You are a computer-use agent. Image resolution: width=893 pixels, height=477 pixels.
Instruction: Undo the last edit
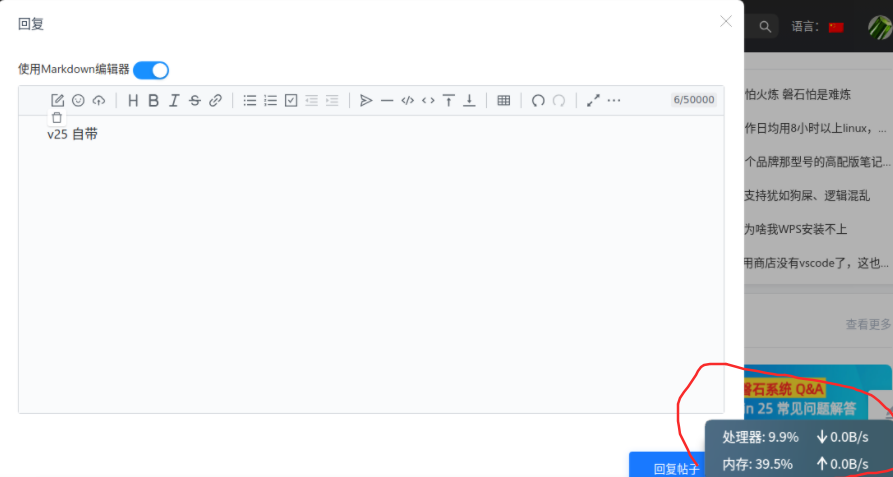(538, 101)
